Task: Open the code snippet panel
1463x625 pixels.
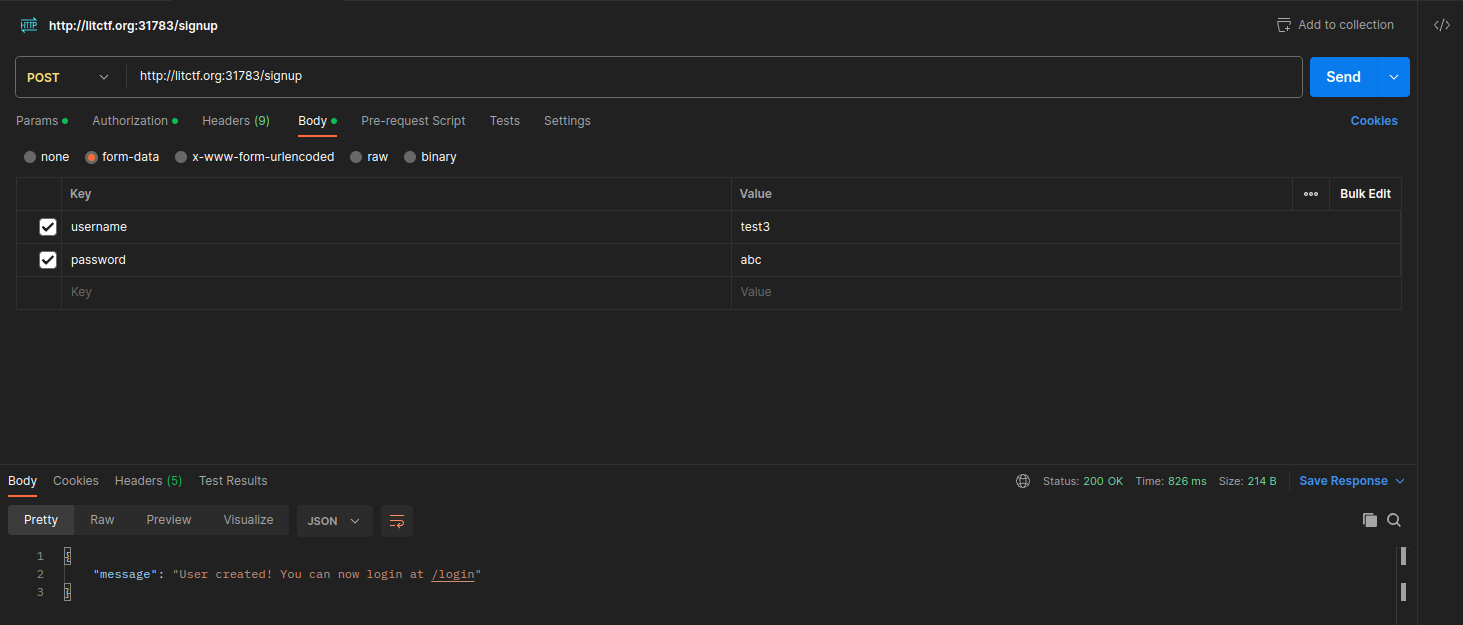Action: click(1440, 24)
